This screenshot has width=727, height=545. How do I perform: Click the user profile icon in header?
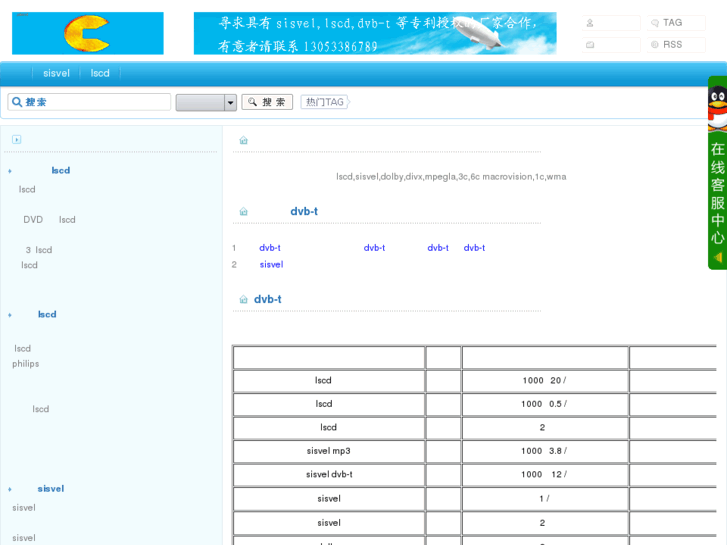coord(590,23)
